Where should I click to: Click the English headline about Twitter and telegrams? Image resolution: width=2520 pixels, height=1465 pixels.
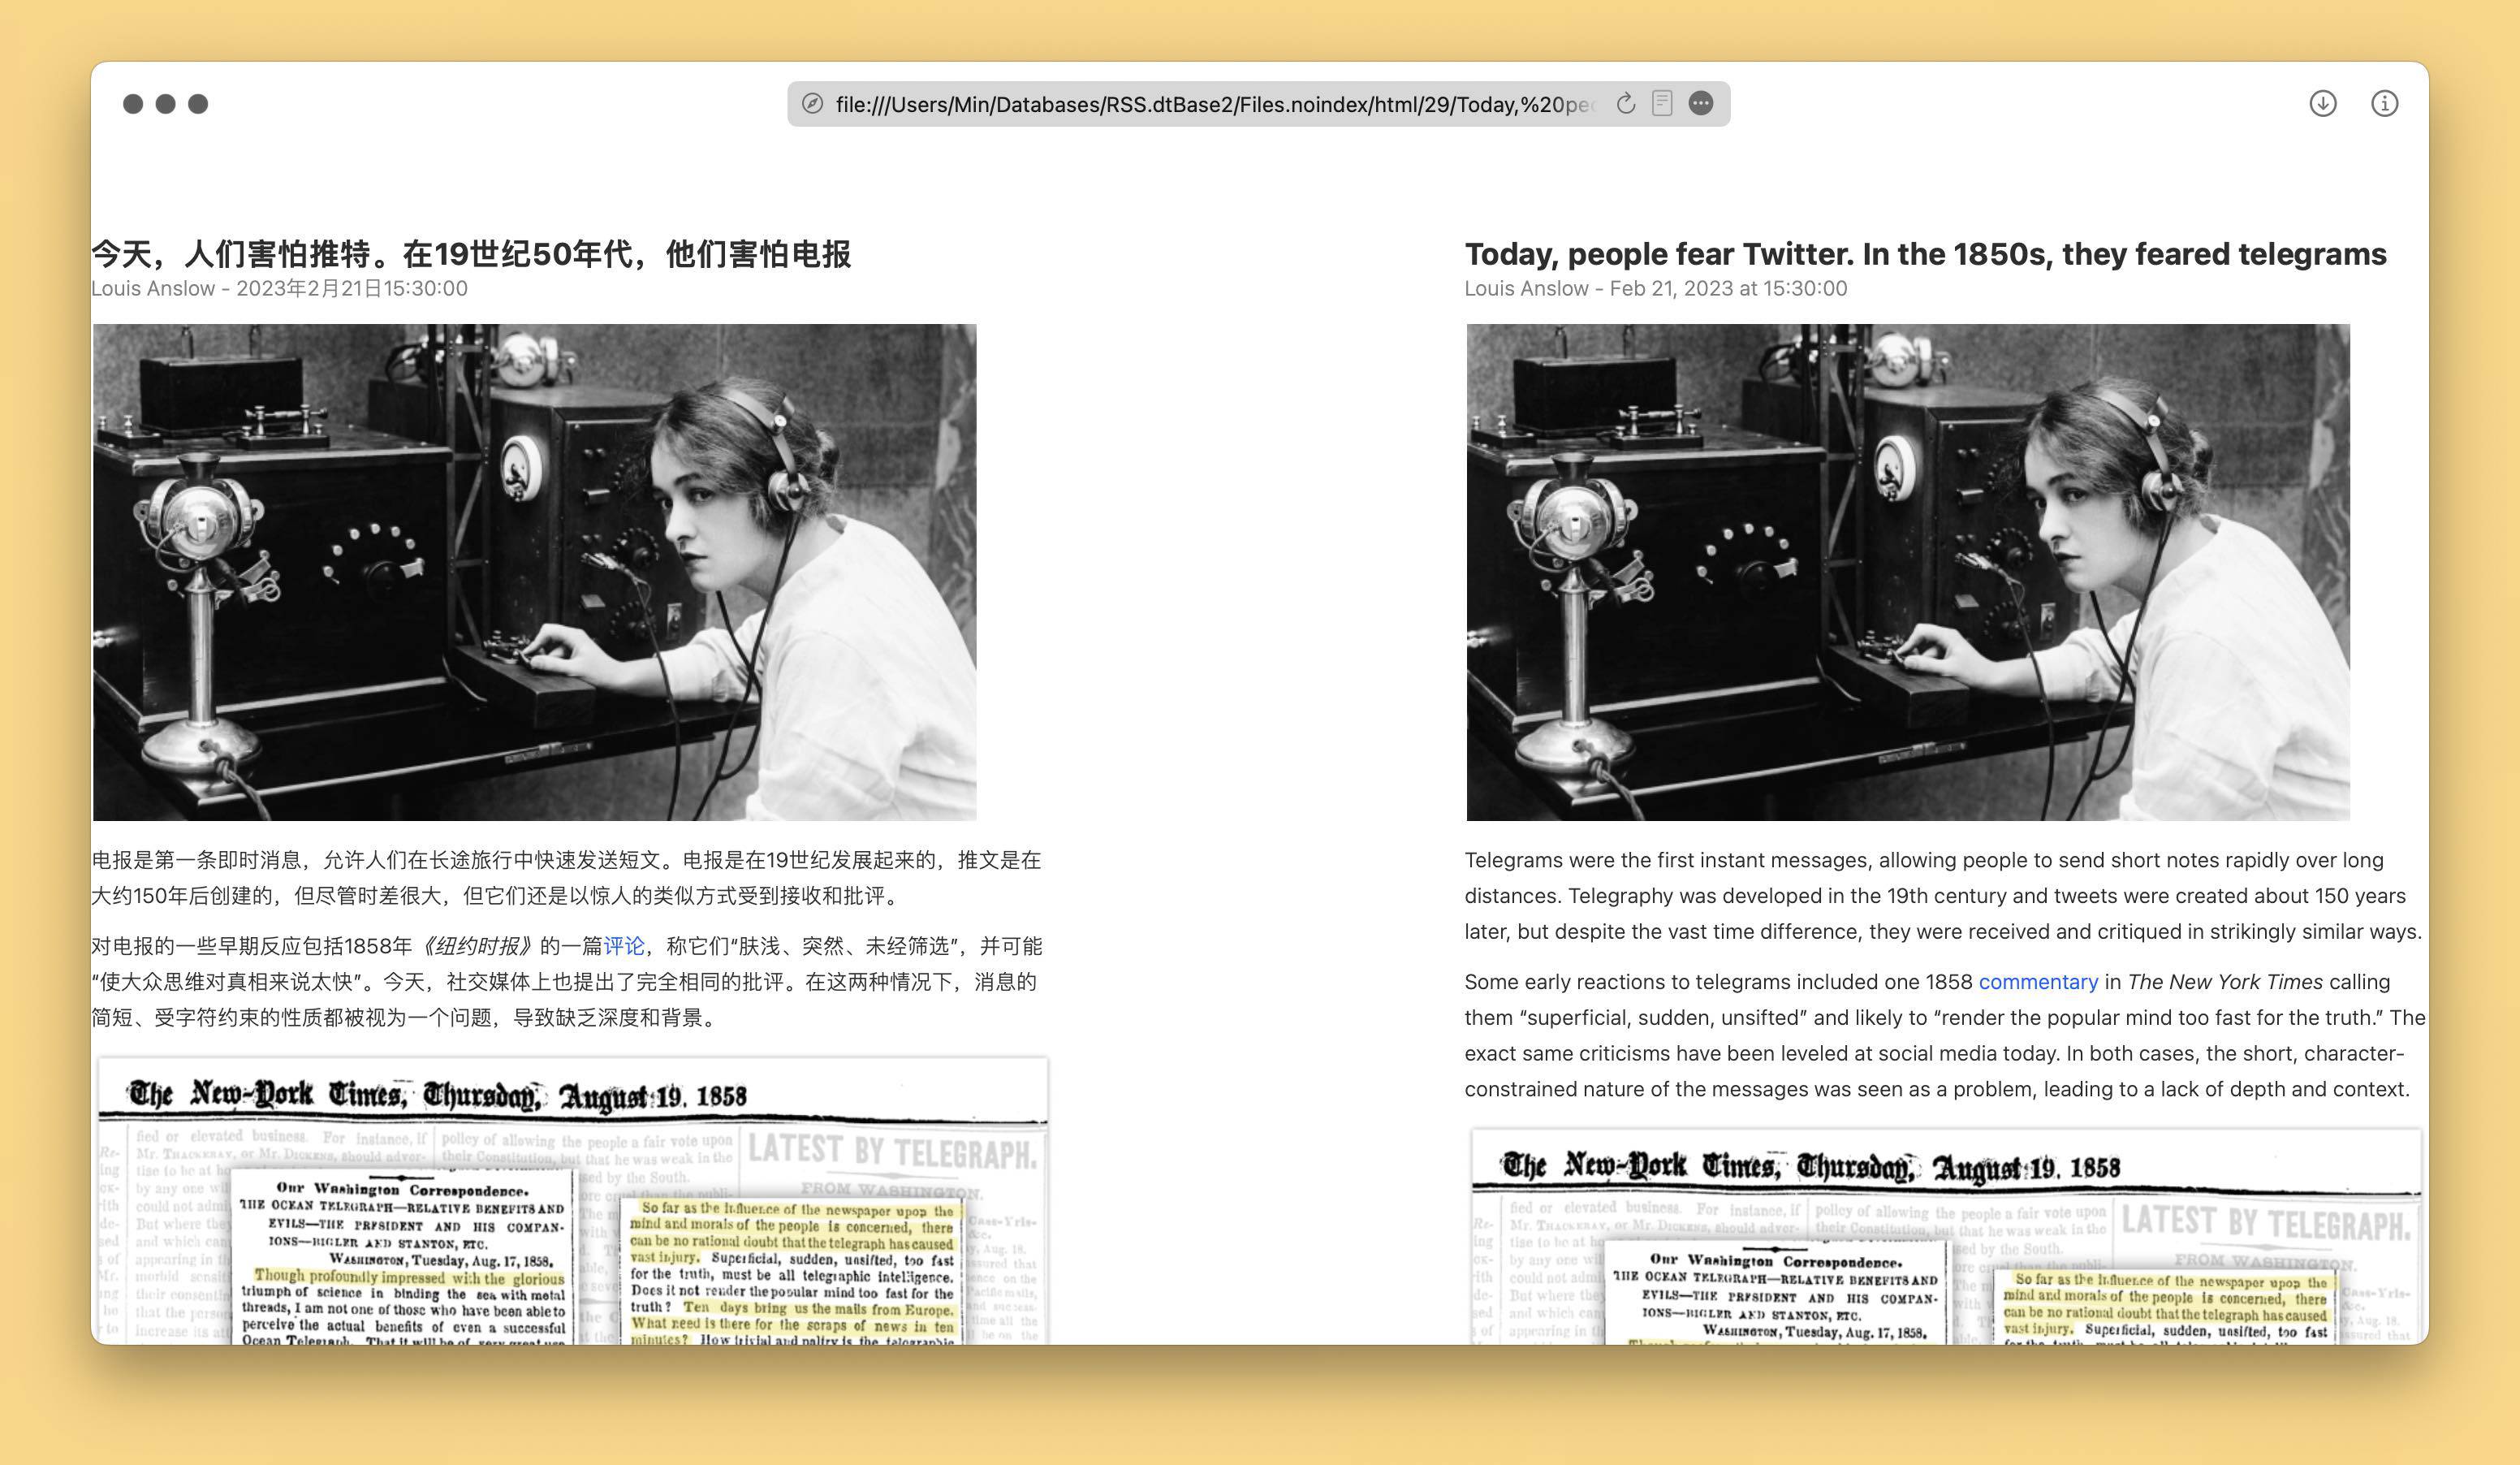coord(1925,254)
